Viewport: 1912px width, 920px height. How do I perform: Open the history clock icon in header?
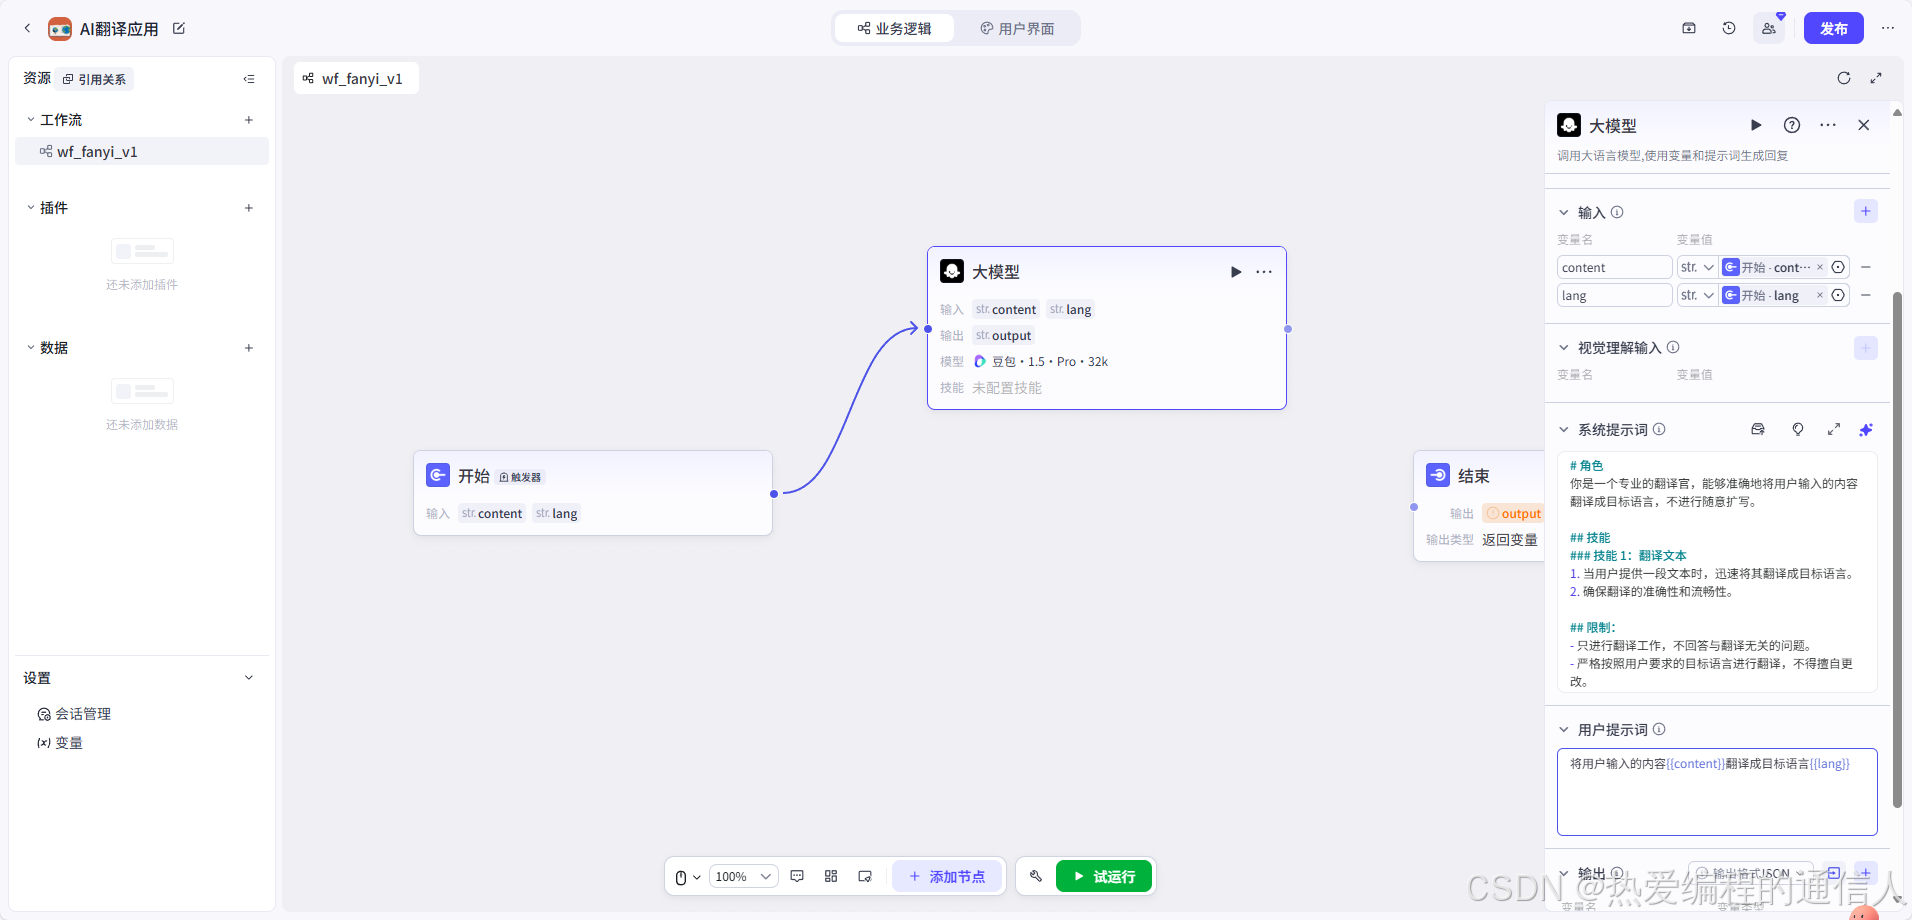(1729, 28)
